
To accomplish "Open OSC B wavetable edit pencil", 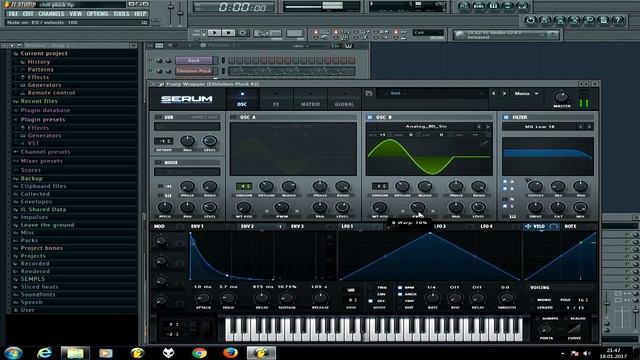I will pyautogui.click(x=484, y=143).
